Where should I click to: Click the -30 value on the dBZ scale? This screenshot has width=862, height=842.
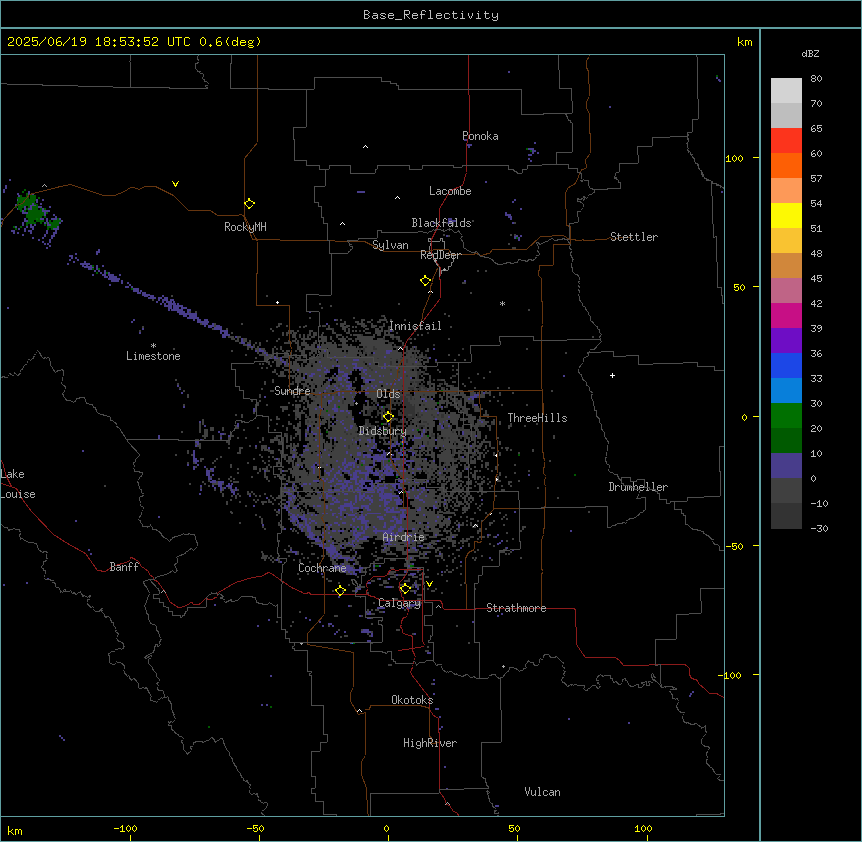819,528
